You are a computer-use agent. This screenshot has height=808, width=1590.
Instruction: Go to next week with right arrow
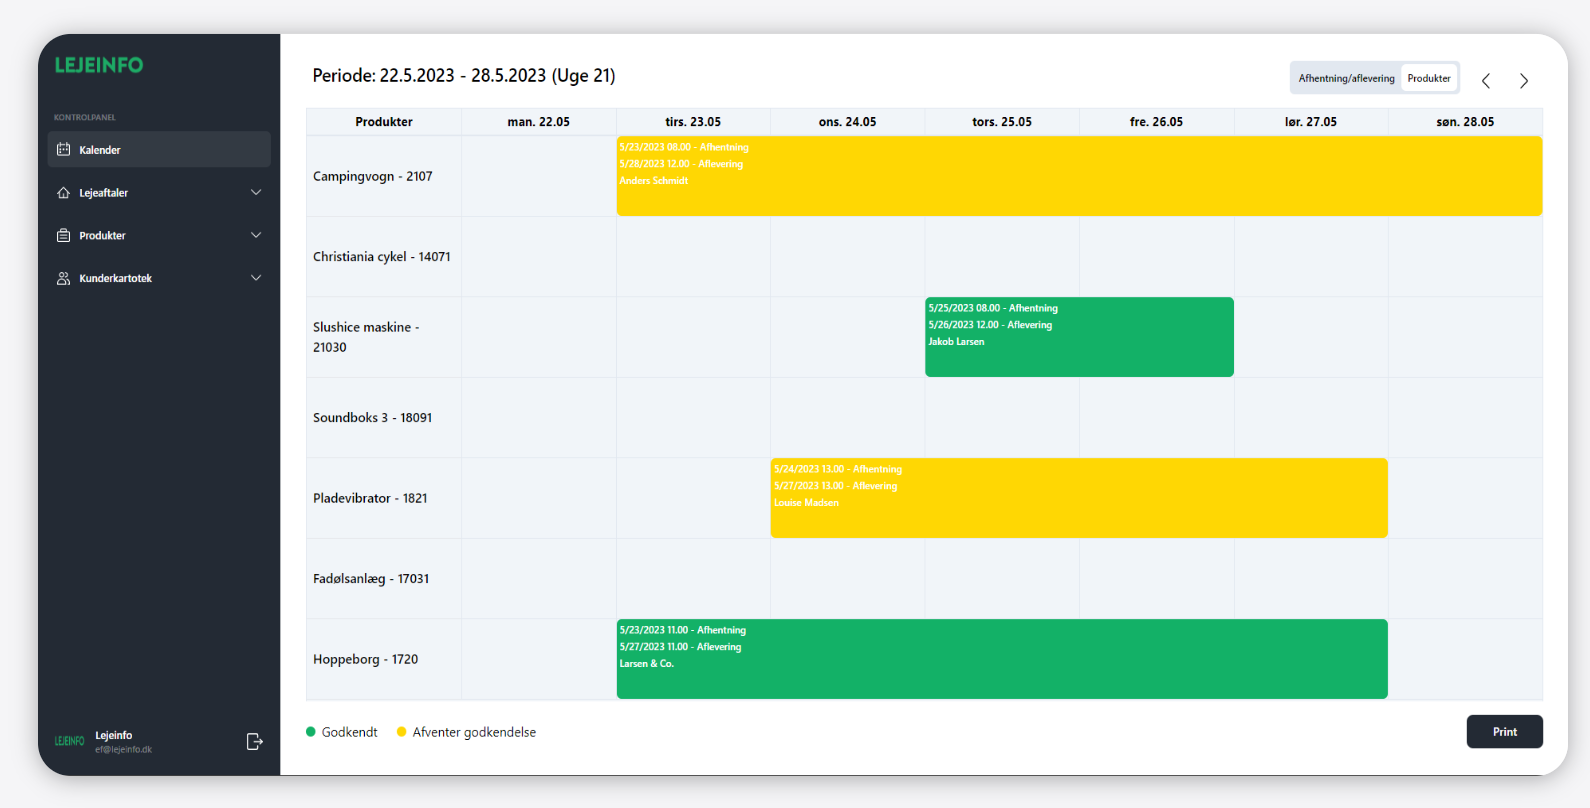1524,81
